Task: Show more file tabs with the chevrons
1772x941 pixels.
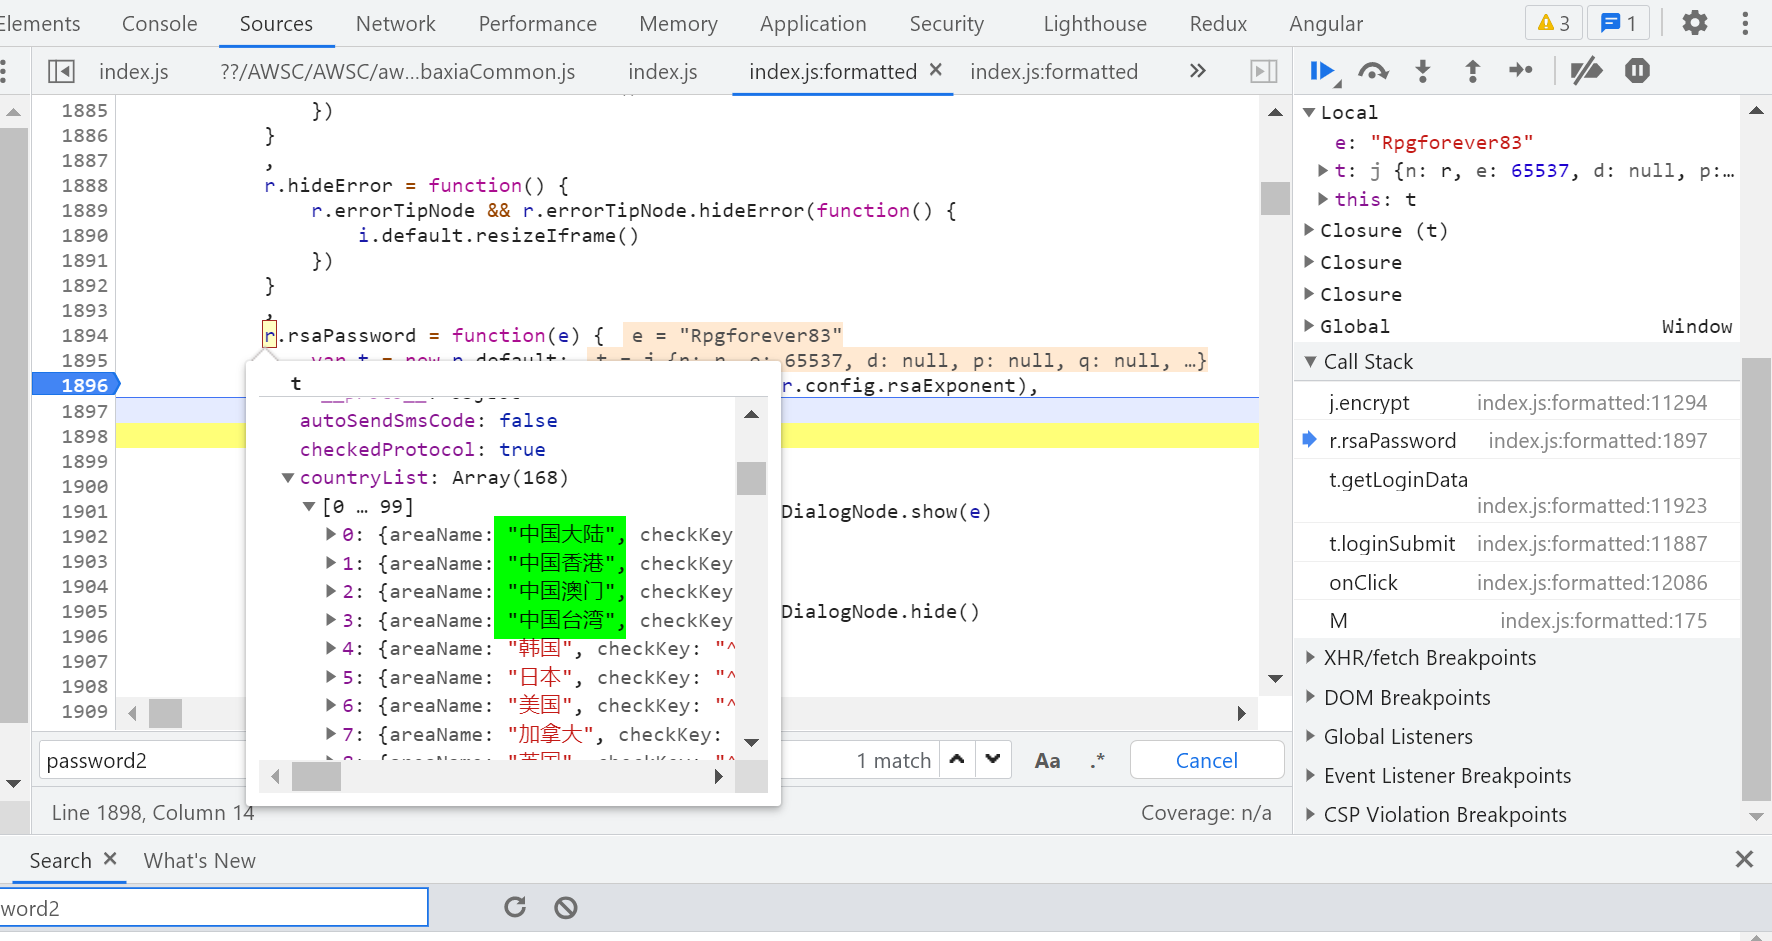Action: 1198,71
